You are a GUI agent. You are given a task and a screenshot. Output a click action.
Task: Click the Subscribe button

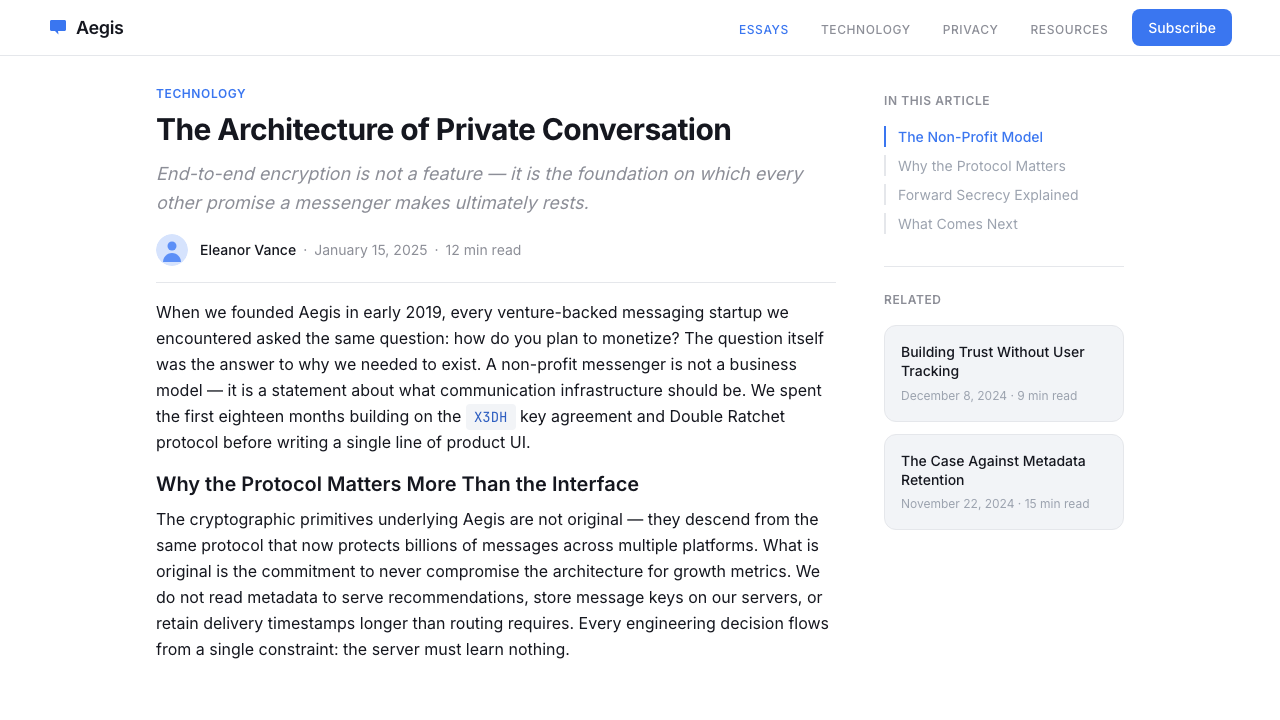coord(1182,28)
